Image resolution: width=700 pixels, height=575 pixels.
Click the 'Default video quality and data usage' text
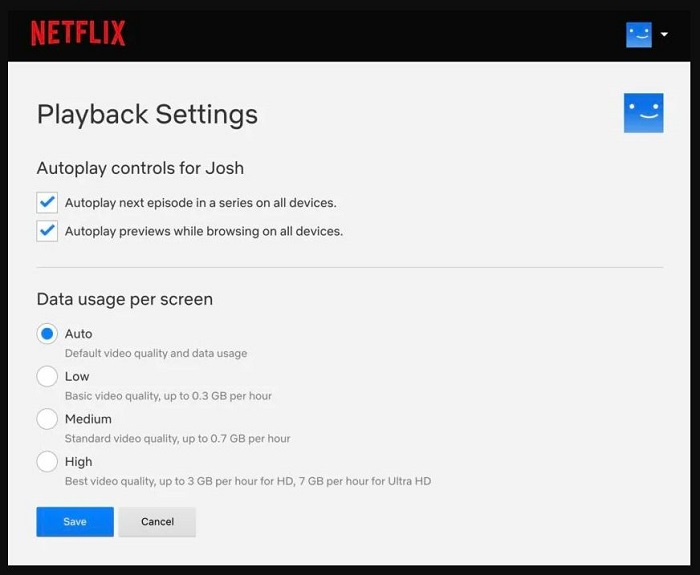[156, 353]
